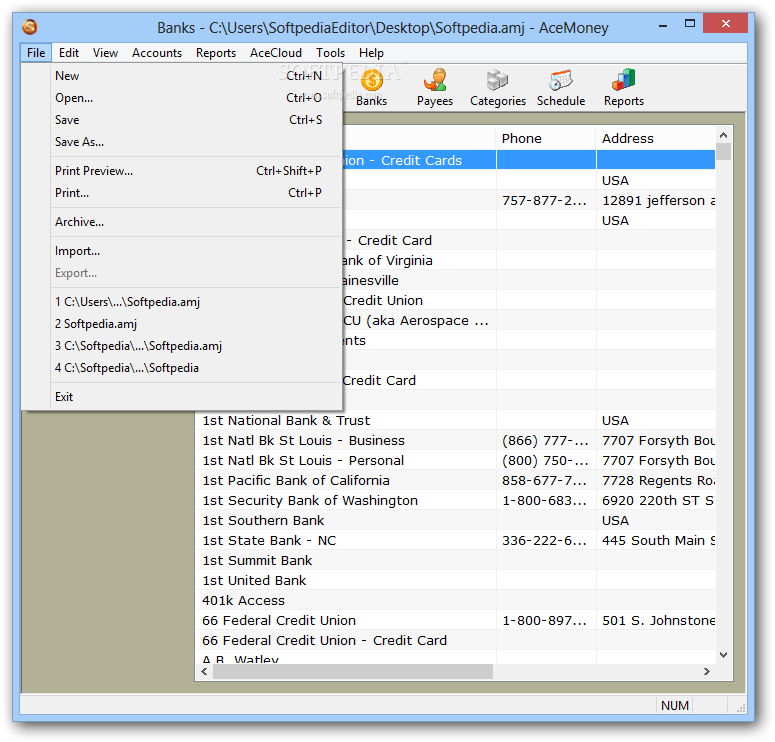Select 1st Southern Bank row
775x742 pixels.
tap(455, 521)
